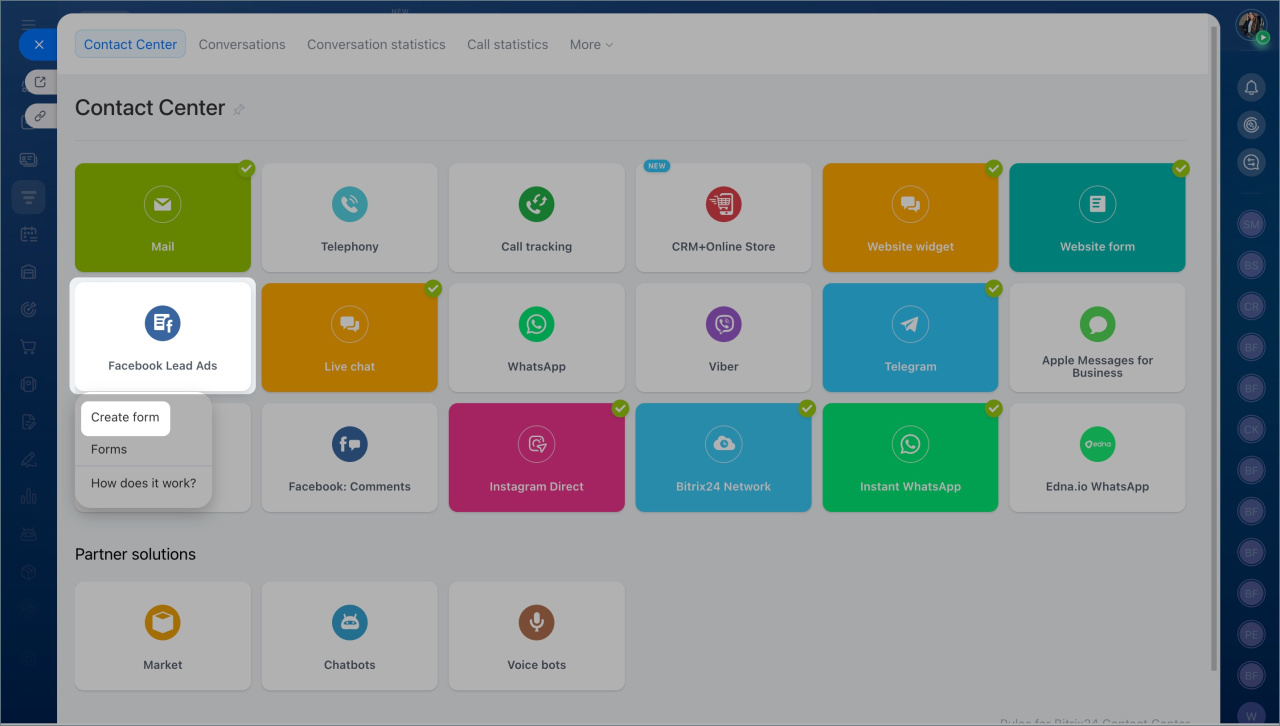Open the Facebook Lead Ads tile
The width and height of the screenshot is (1280, 726).
162,336
